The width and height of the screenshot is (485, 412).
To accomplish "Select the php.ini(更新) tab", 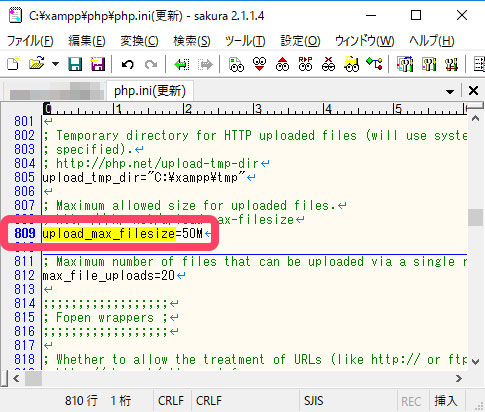I will (x=150, y=91).
